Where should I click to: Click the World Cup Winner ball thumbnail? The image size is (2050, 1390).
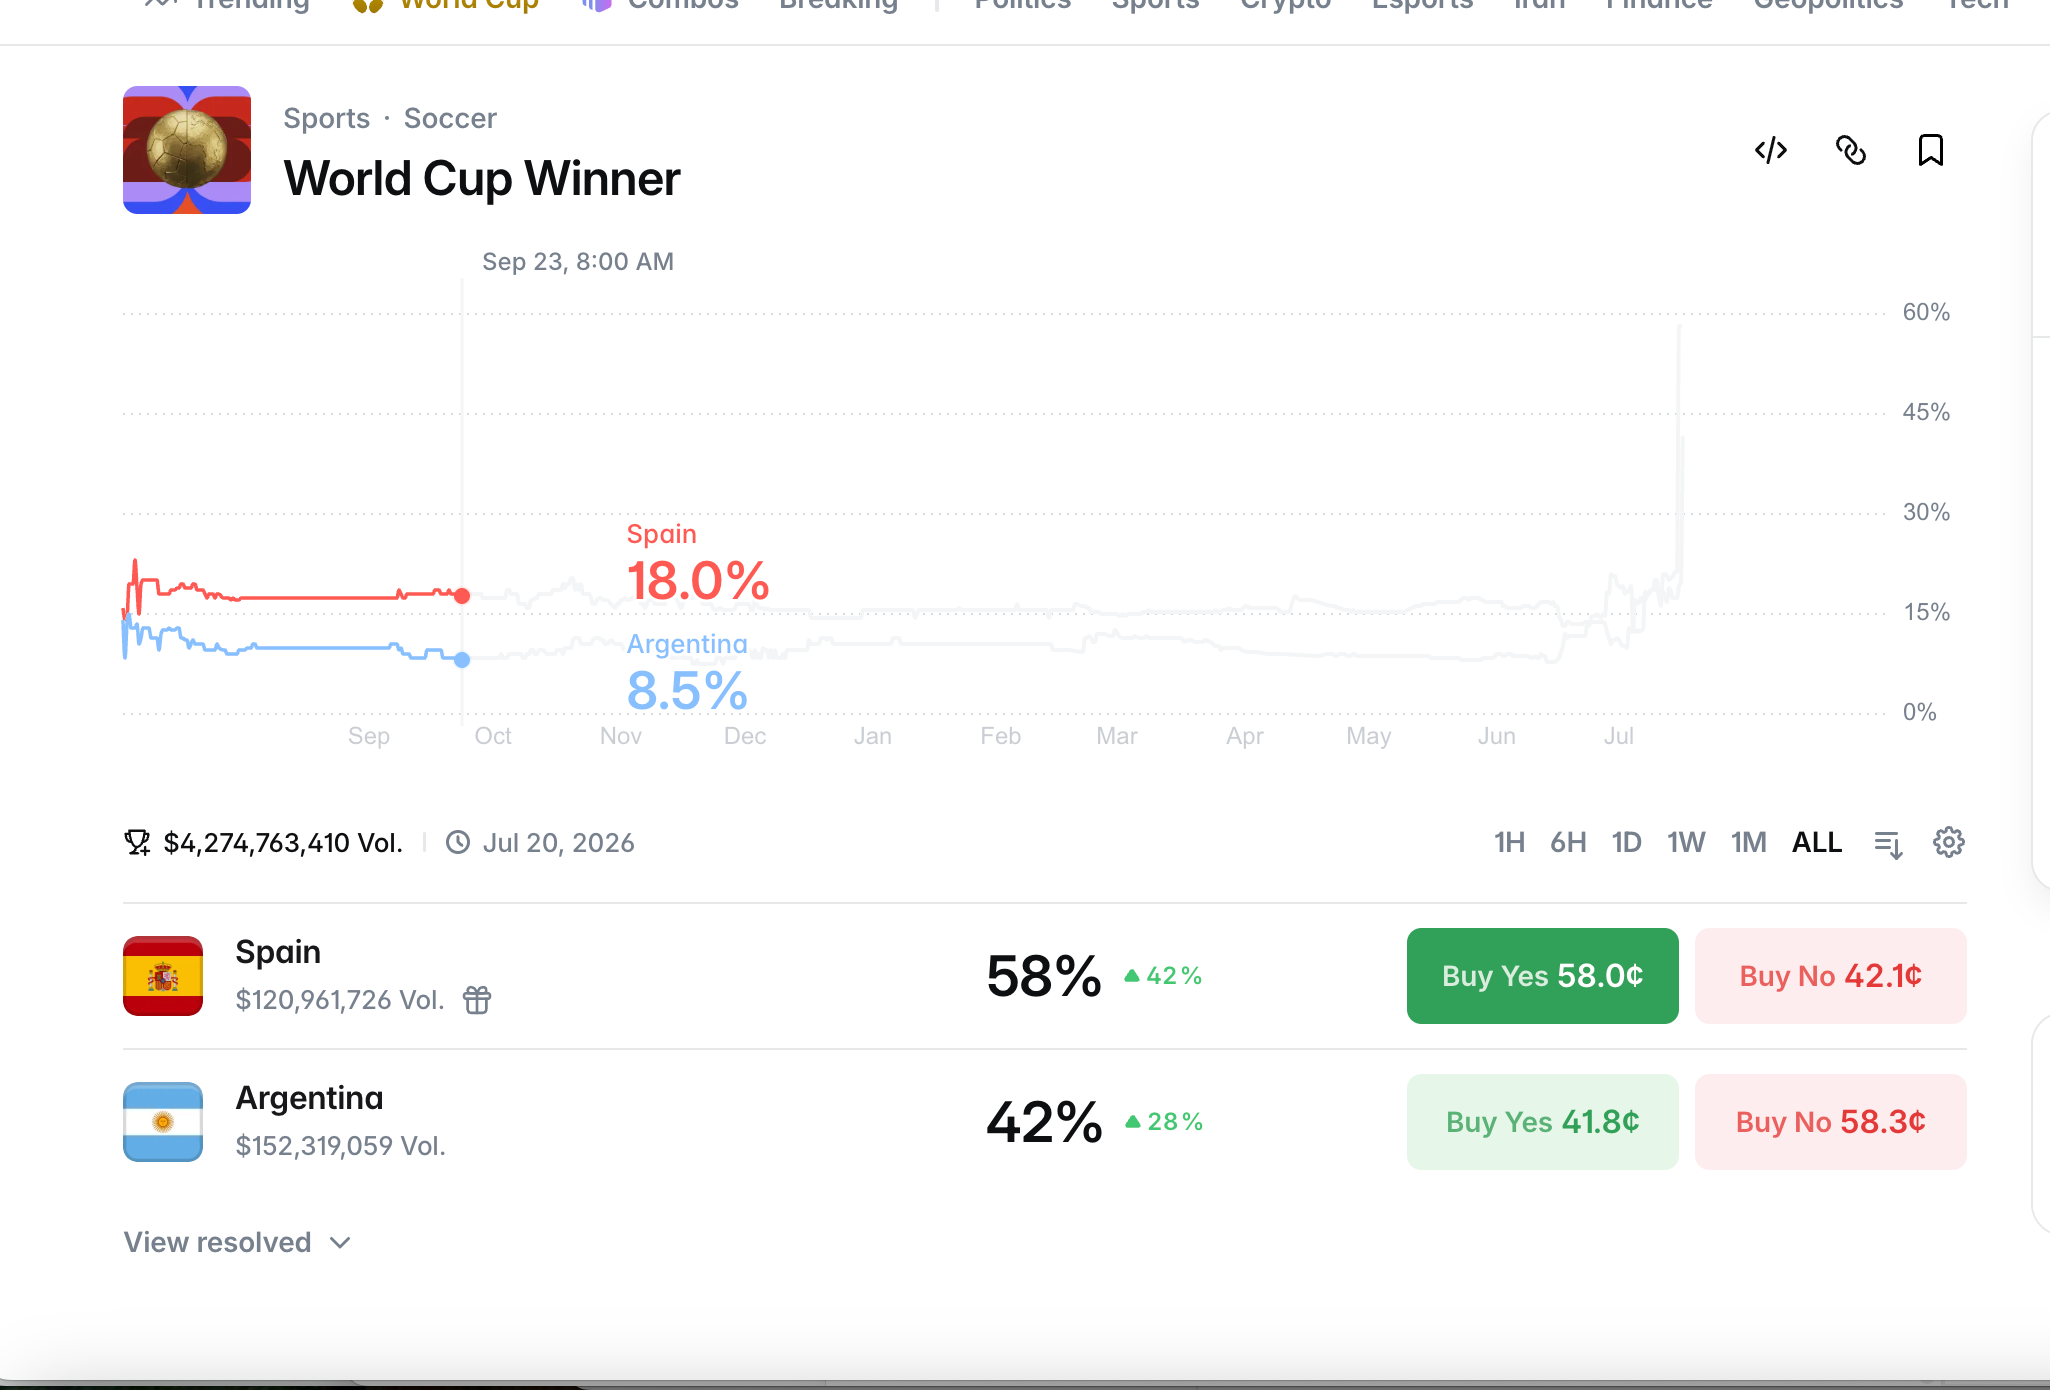point(187,150)
